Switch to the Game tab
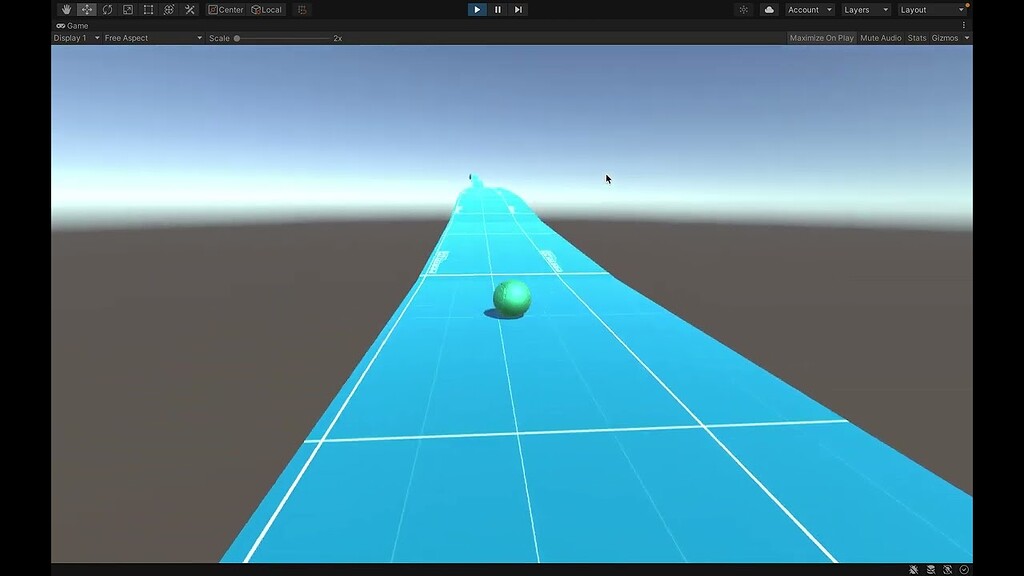Screen dimensions: 1024x576 (x=70, y=25)
